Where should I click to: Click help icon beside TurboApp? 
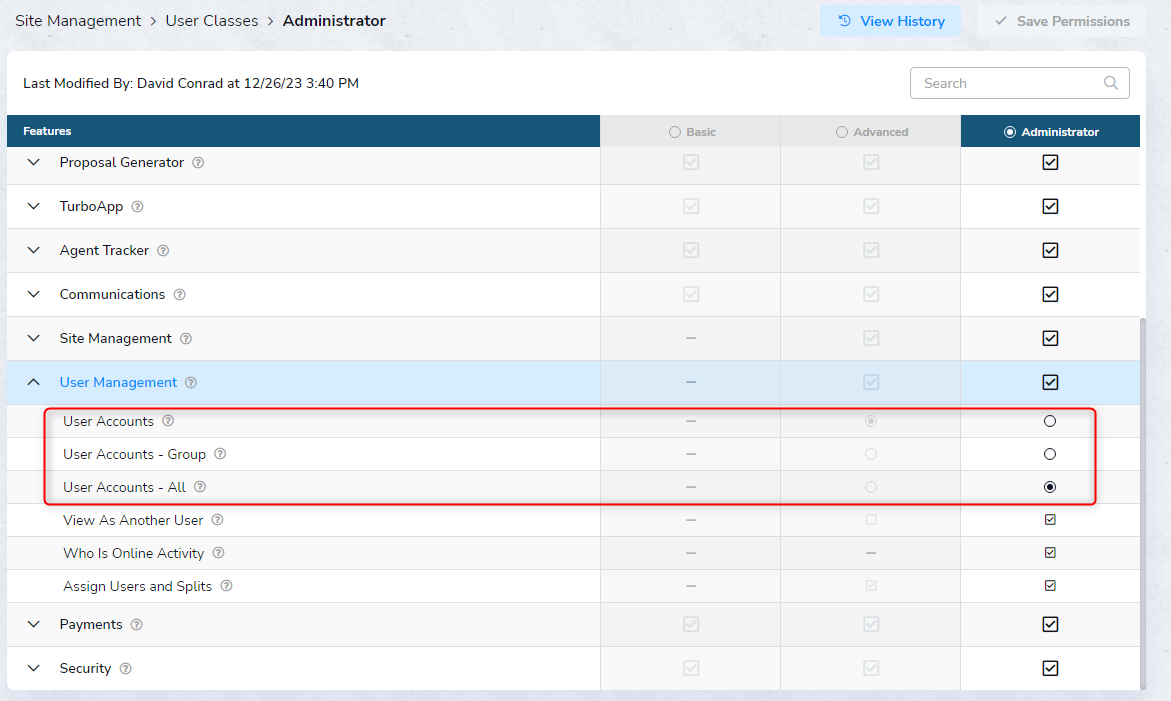[138, 207]
